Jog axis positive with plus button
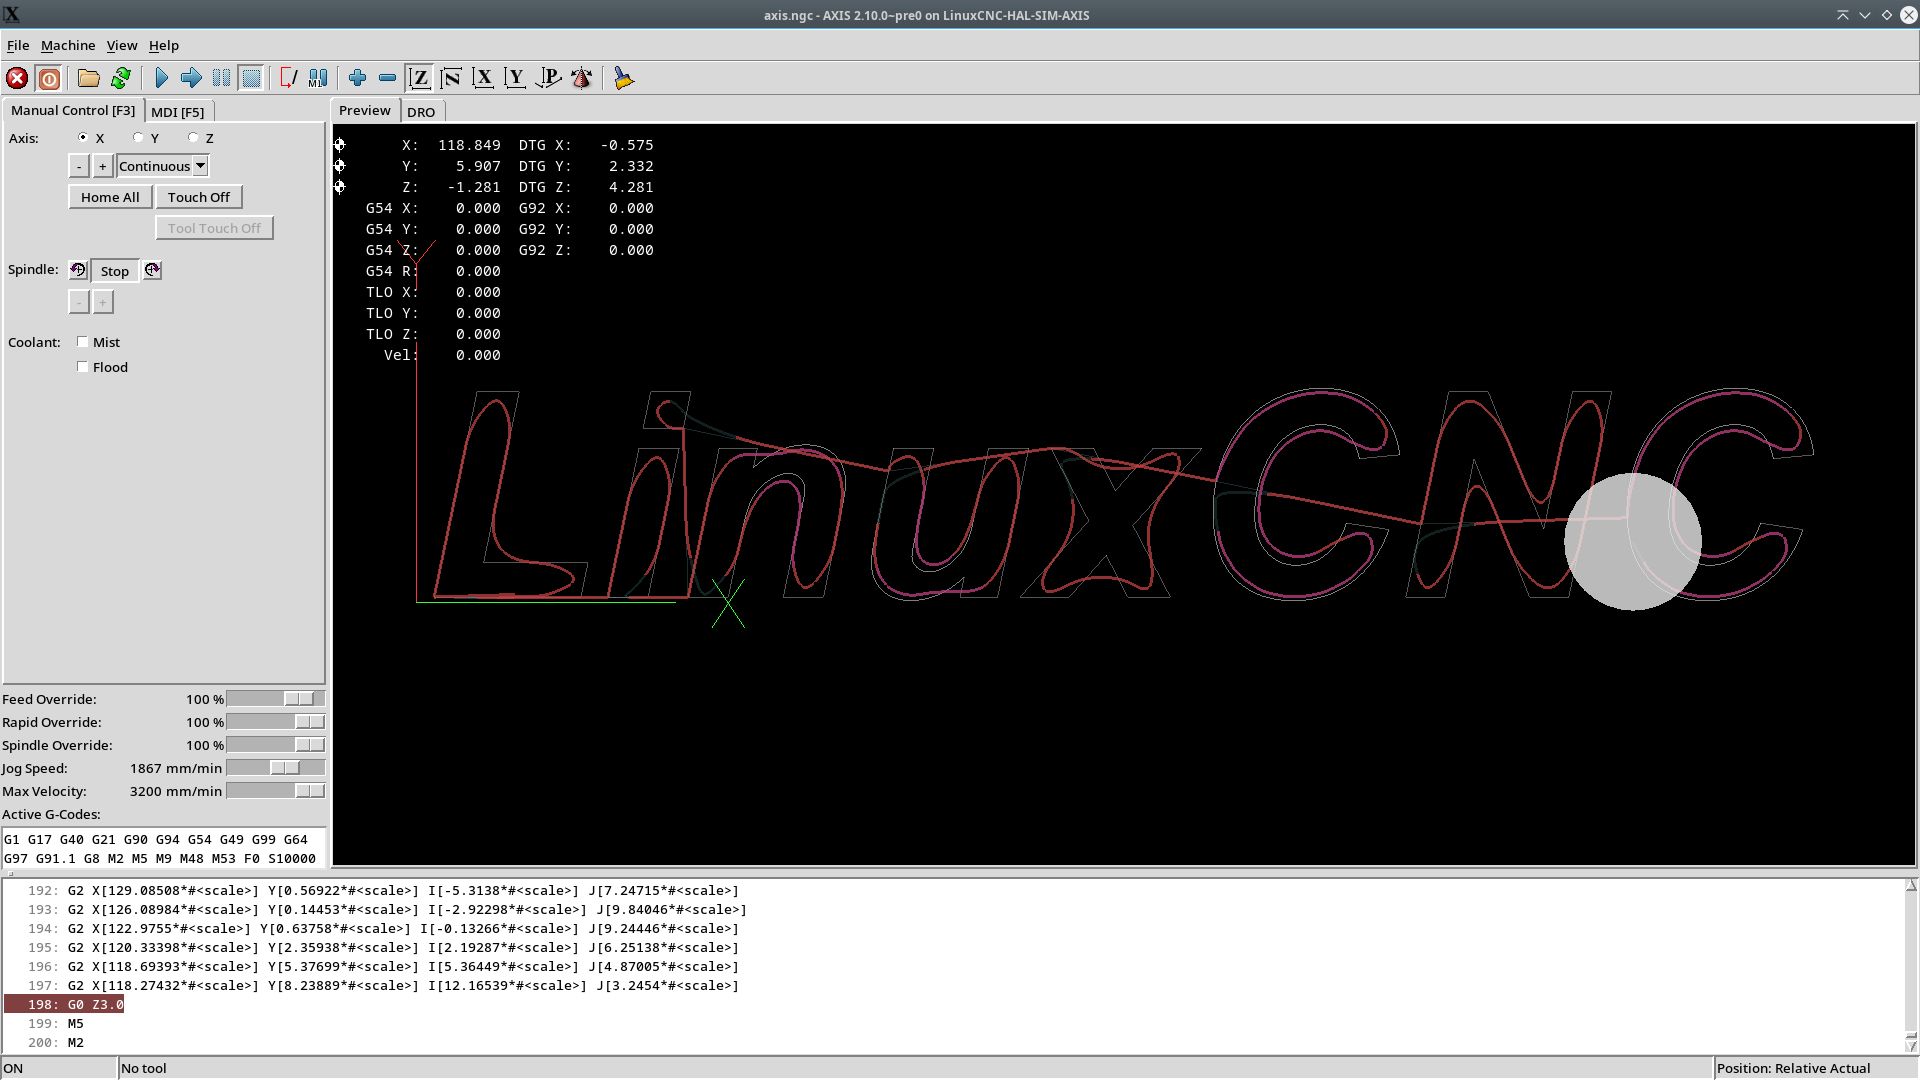This screenshot has width=1920, height=1080. (x=102, y=166)
